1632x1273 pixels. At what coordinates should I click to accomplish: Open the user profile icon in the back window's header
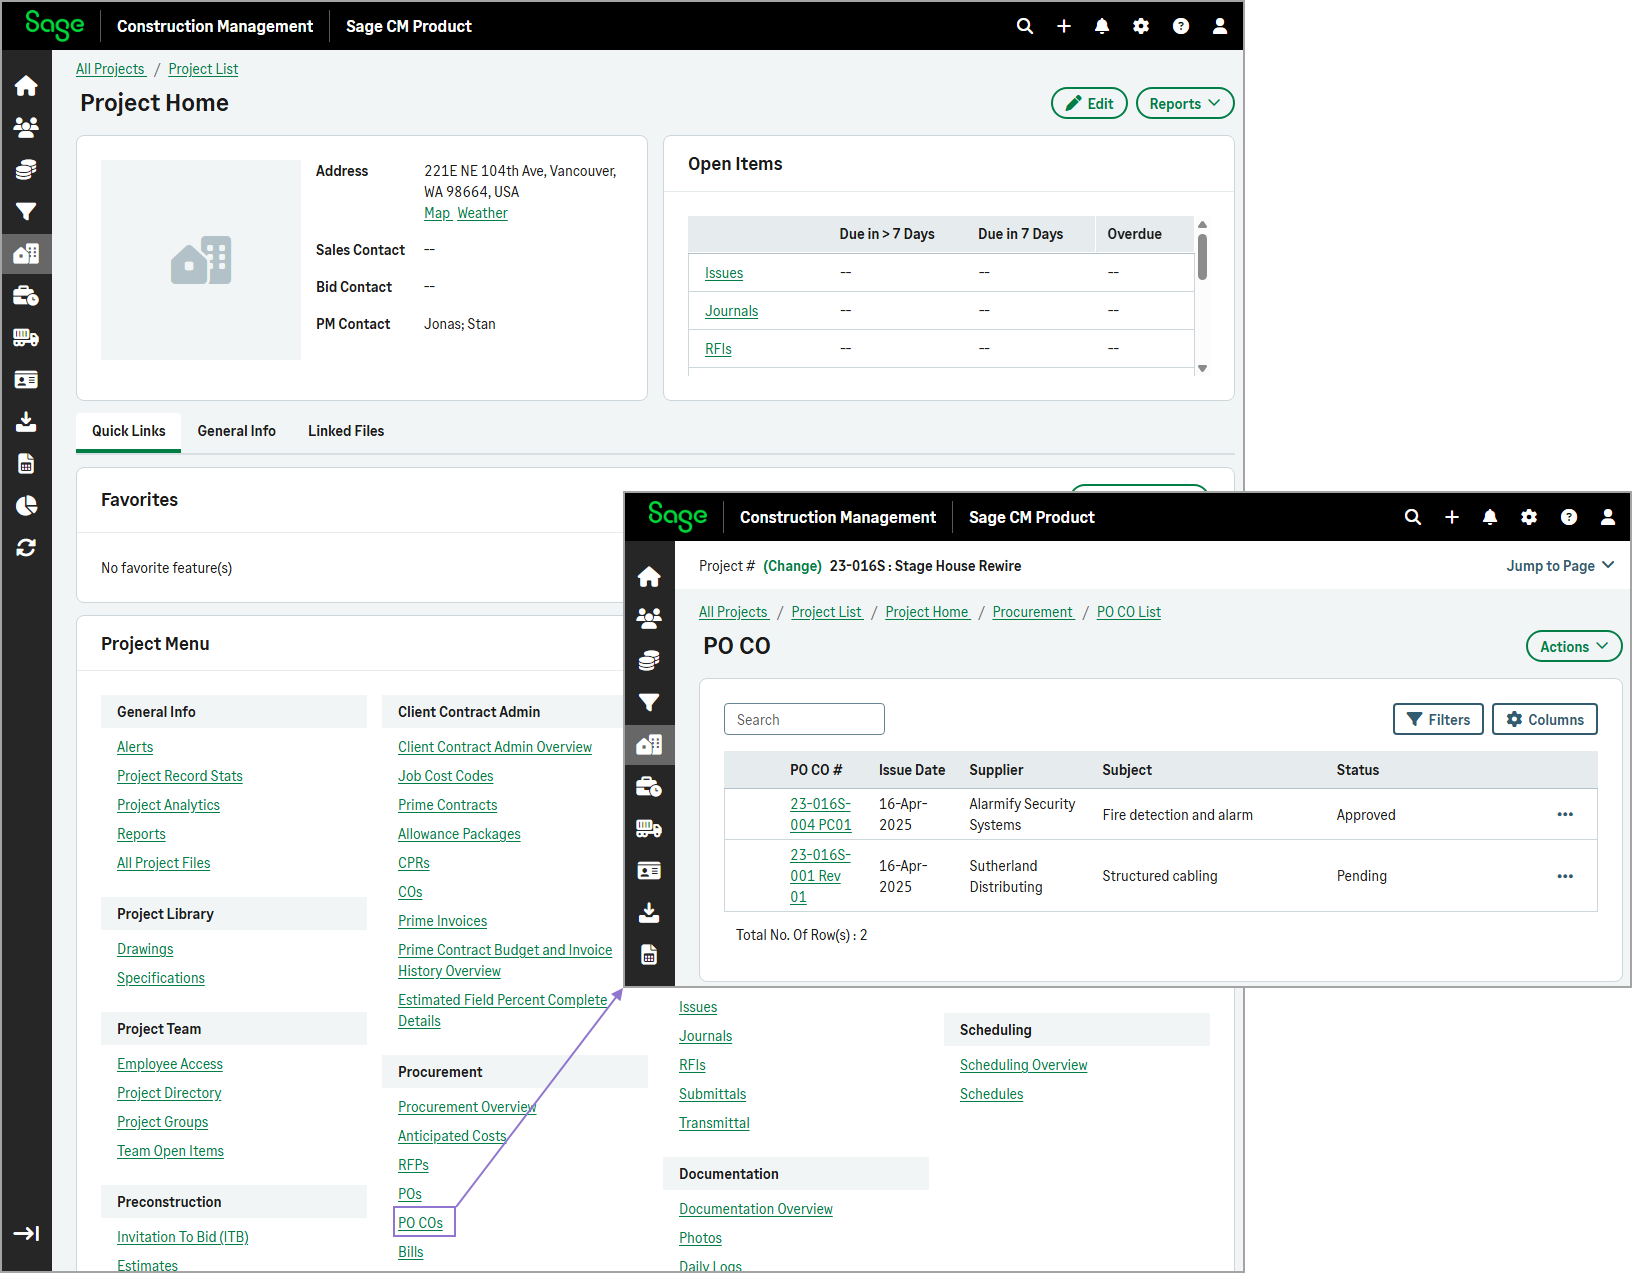(x=1220, y=26)
